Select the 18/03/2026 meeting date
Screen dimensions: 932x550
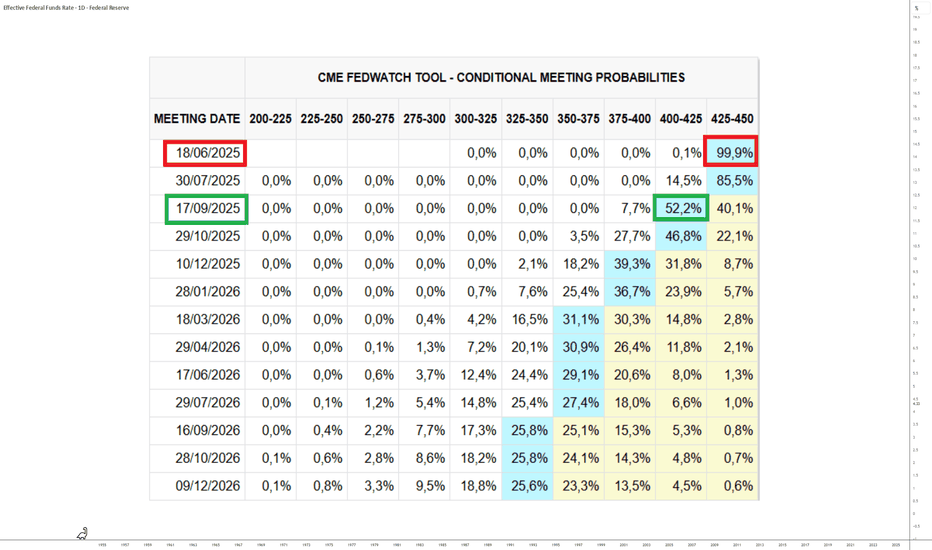207,320
